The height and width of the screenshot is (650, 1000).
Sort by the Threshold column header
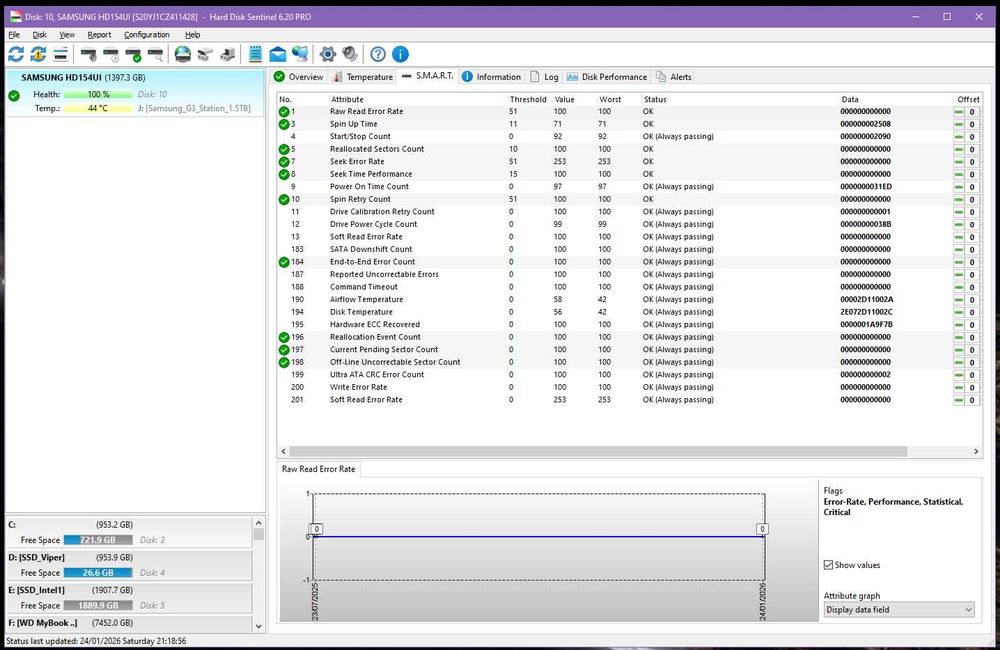(528, 100)
